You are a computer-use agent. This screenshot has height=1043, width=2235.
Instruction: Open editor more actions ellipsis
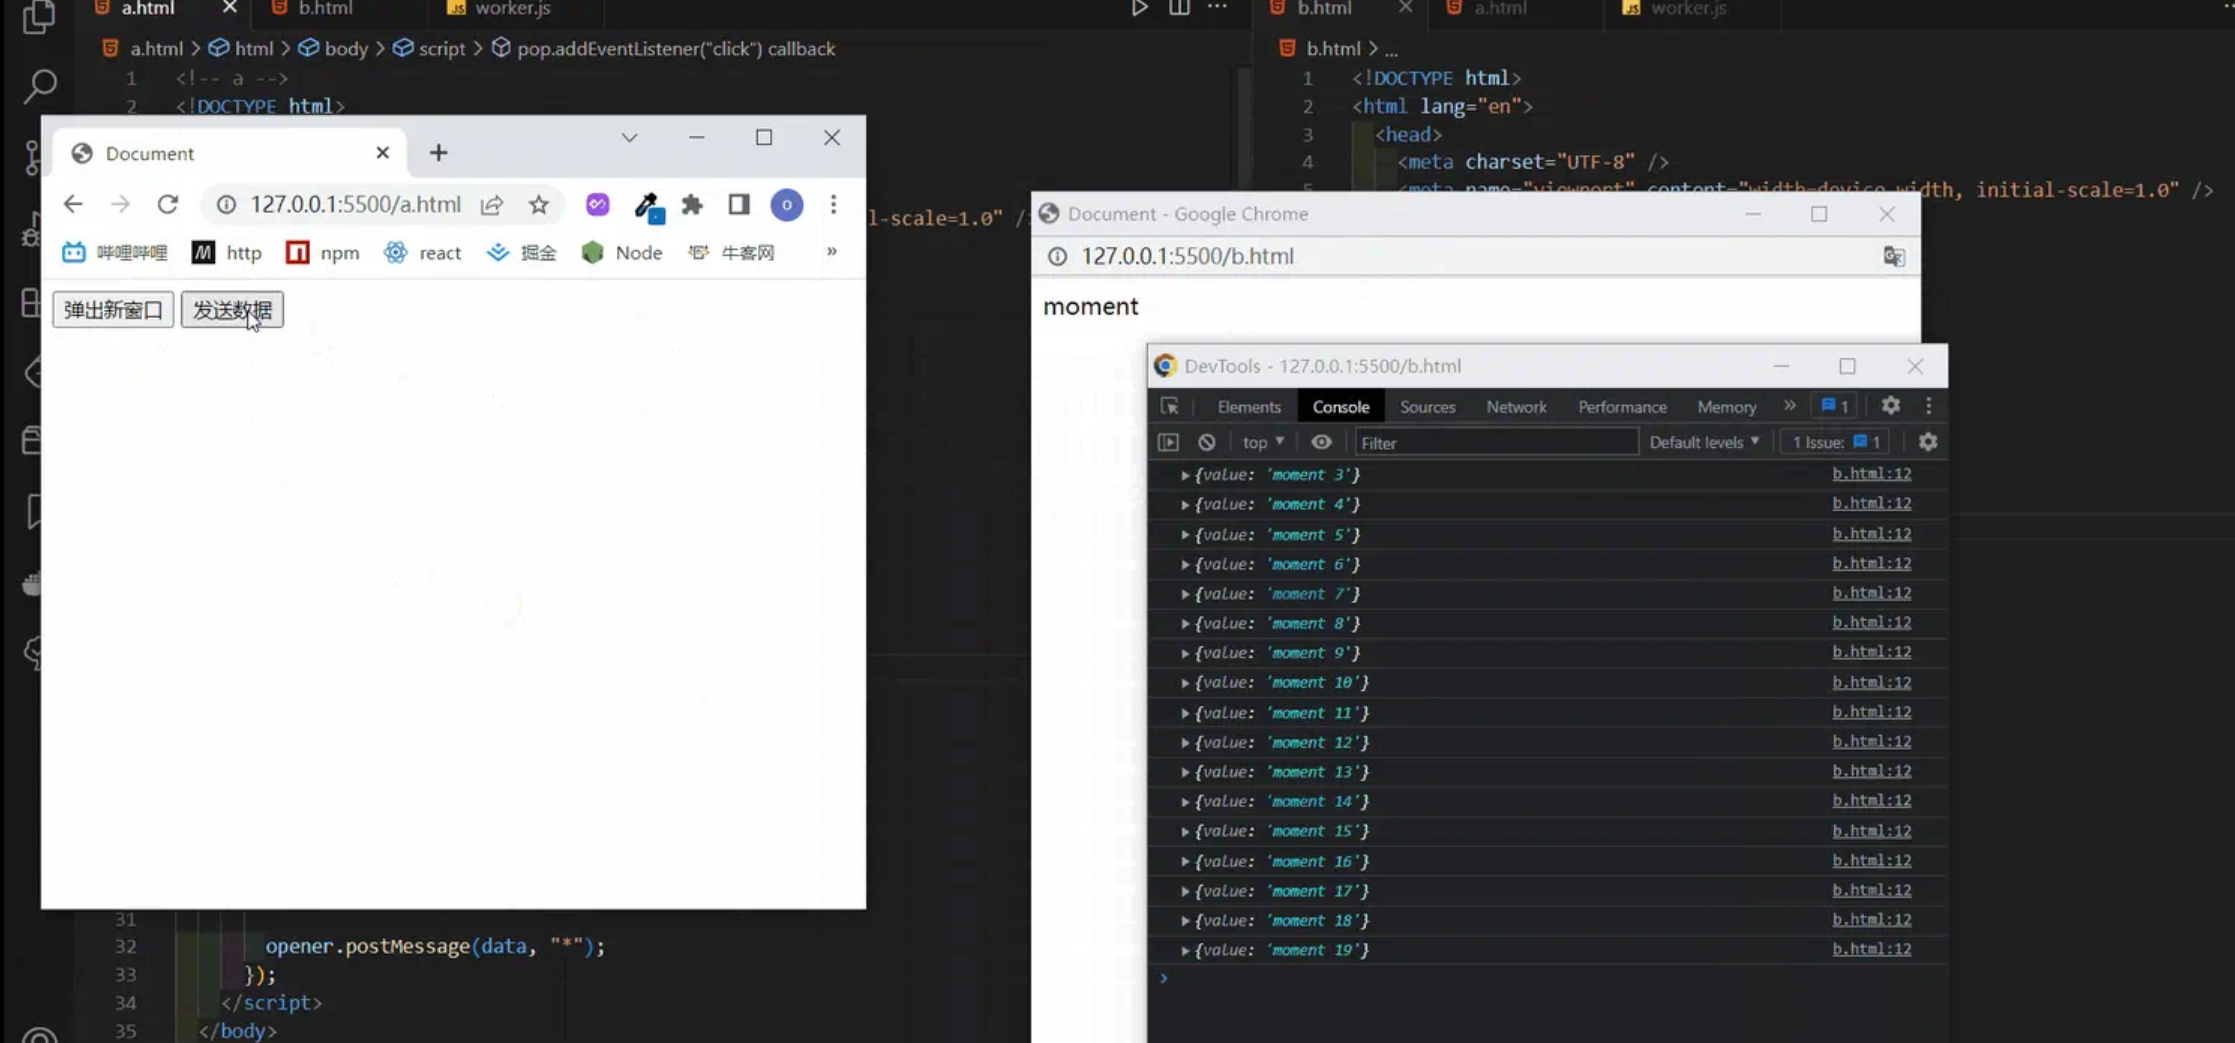point(1217,8)
